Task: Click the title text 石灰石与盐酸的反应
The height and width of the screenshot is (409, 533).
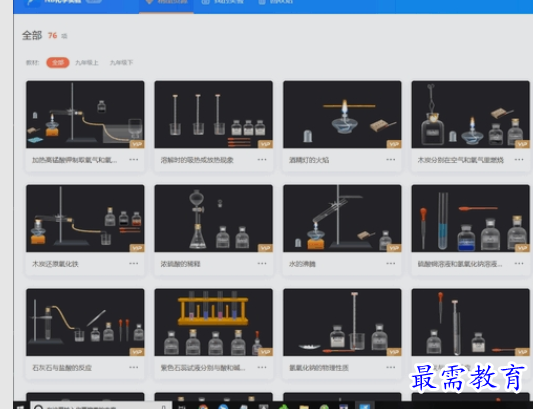Action: coord(62,368)
